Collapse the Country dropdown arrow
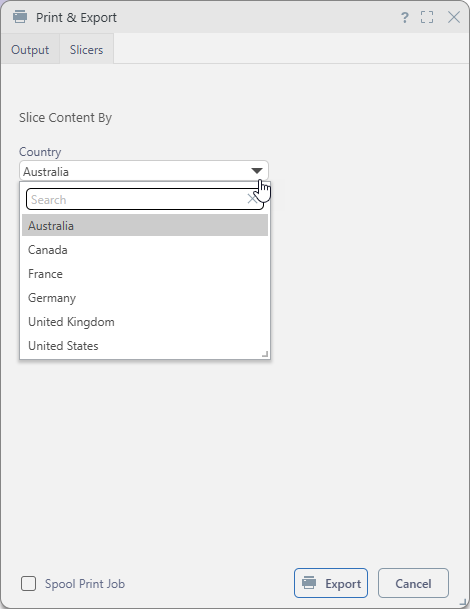This screenshot has width=470, height=609. [256, 171]
